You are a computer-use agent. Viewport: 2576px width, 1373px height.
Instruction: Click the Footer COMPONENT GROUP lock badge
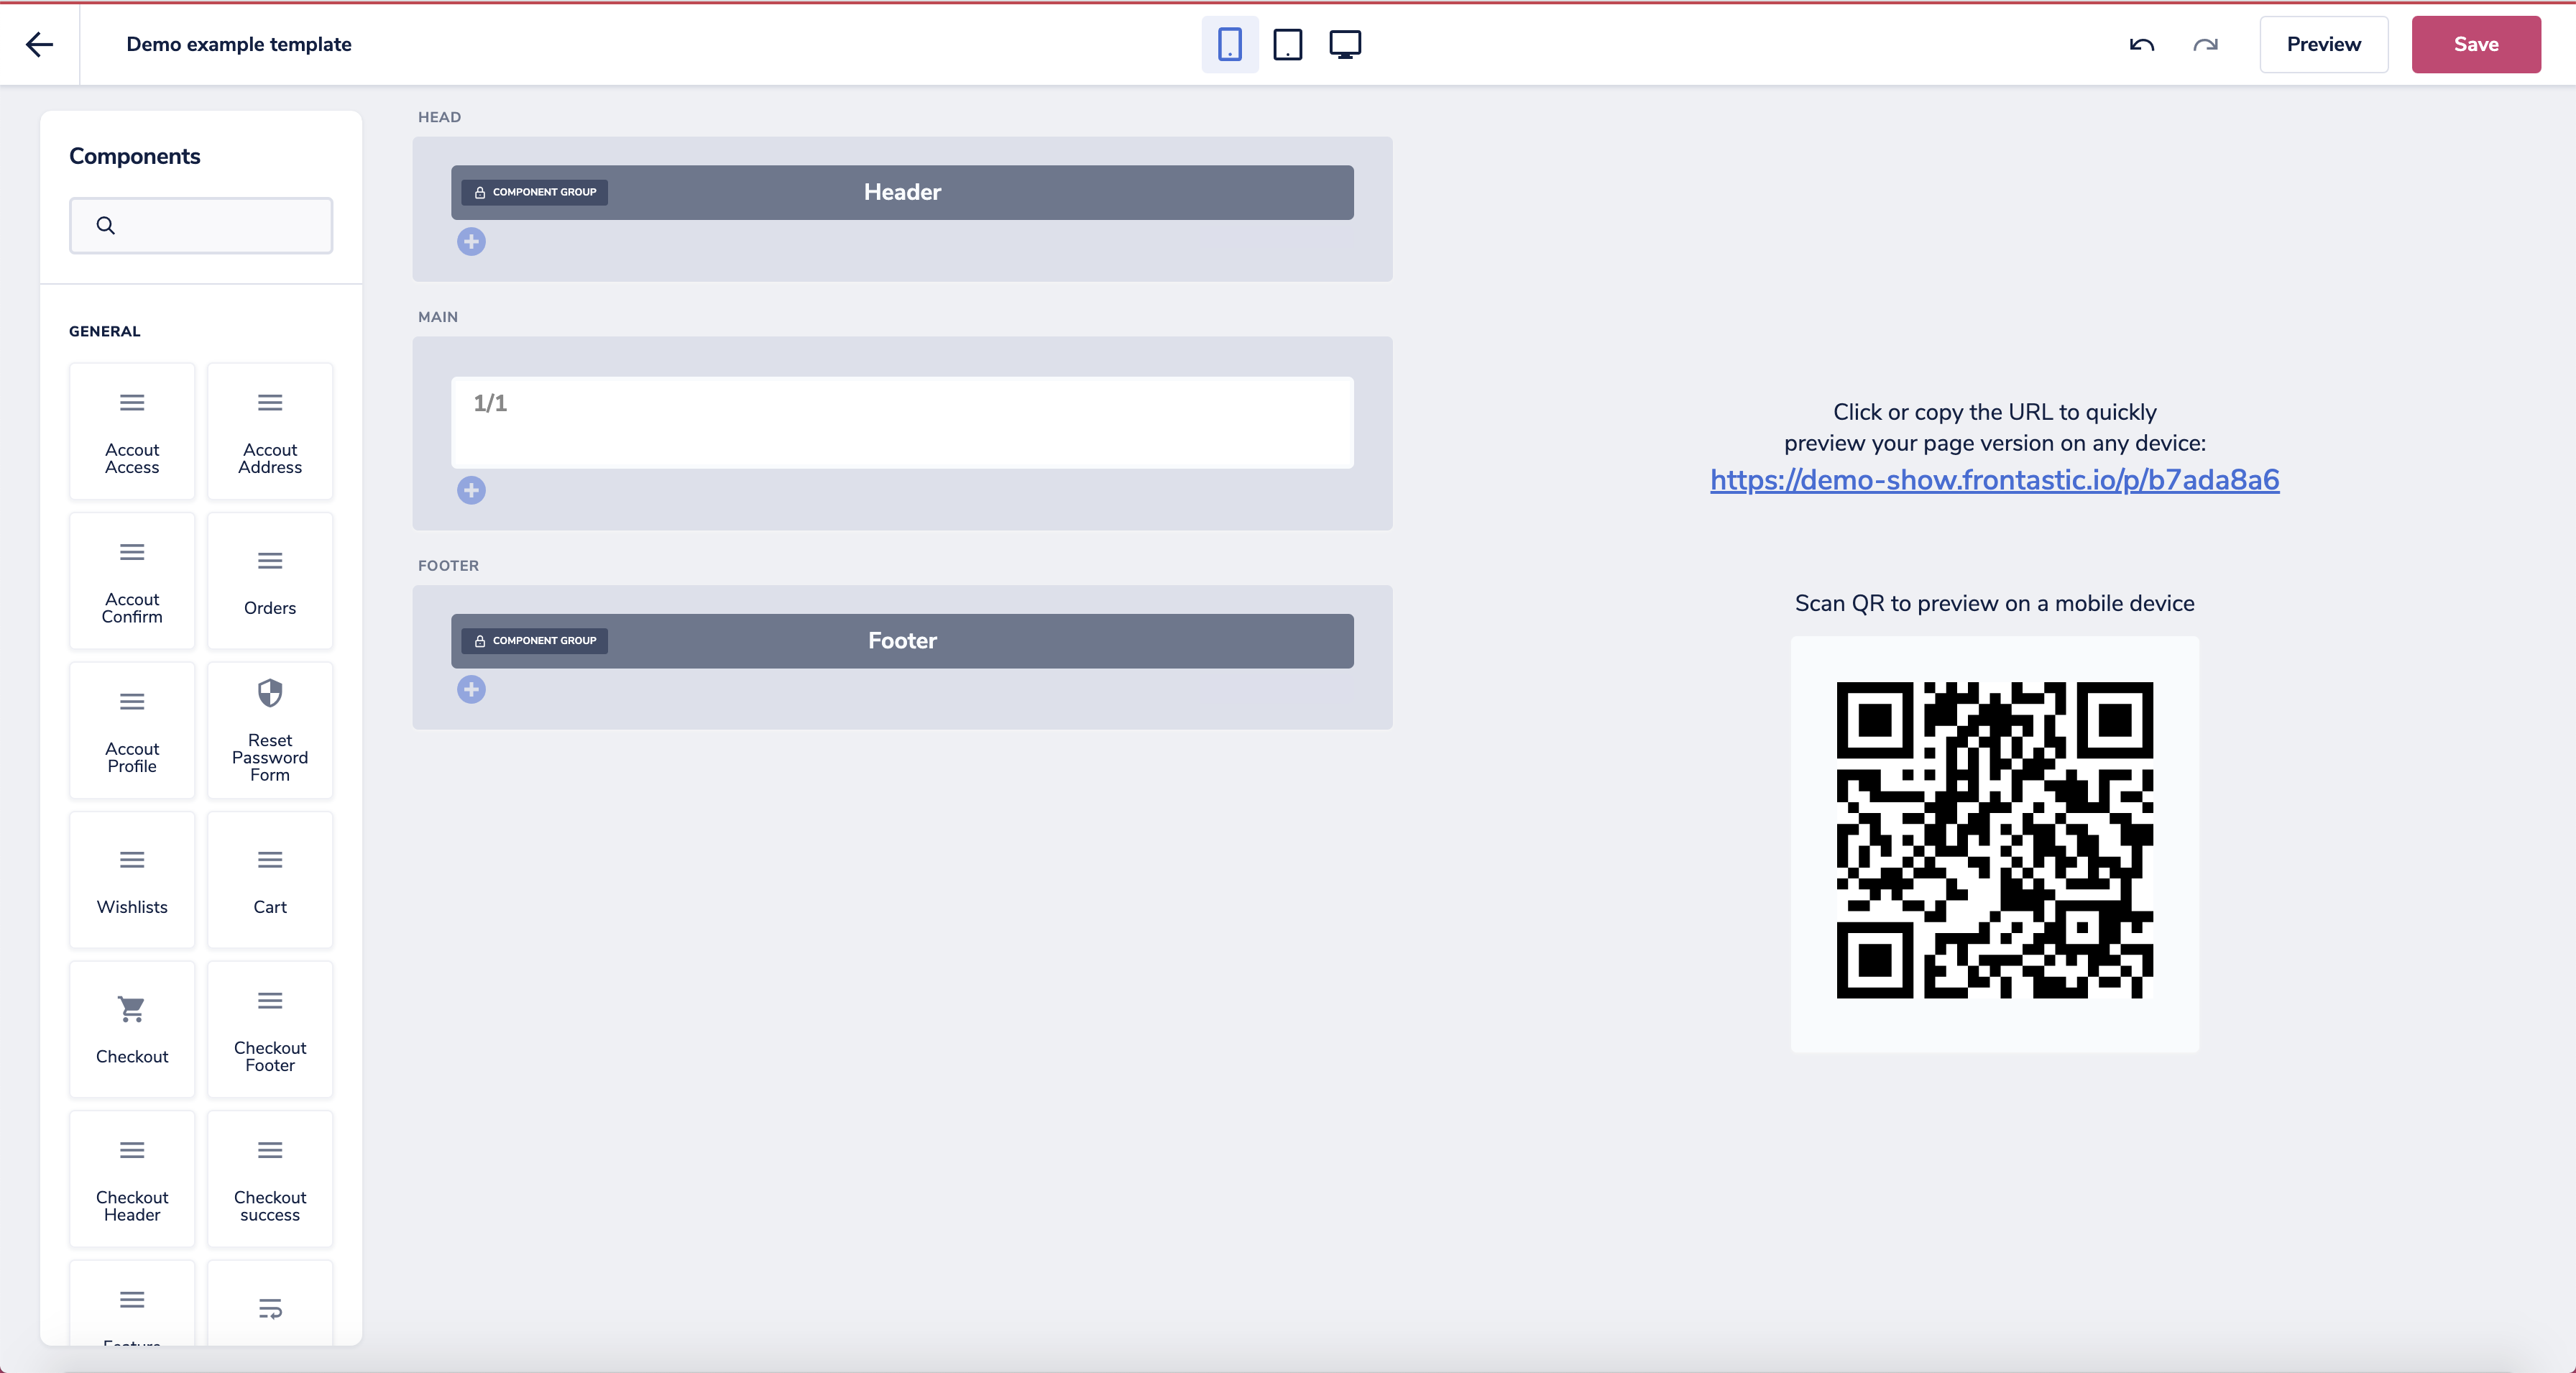tap(535, 641)
